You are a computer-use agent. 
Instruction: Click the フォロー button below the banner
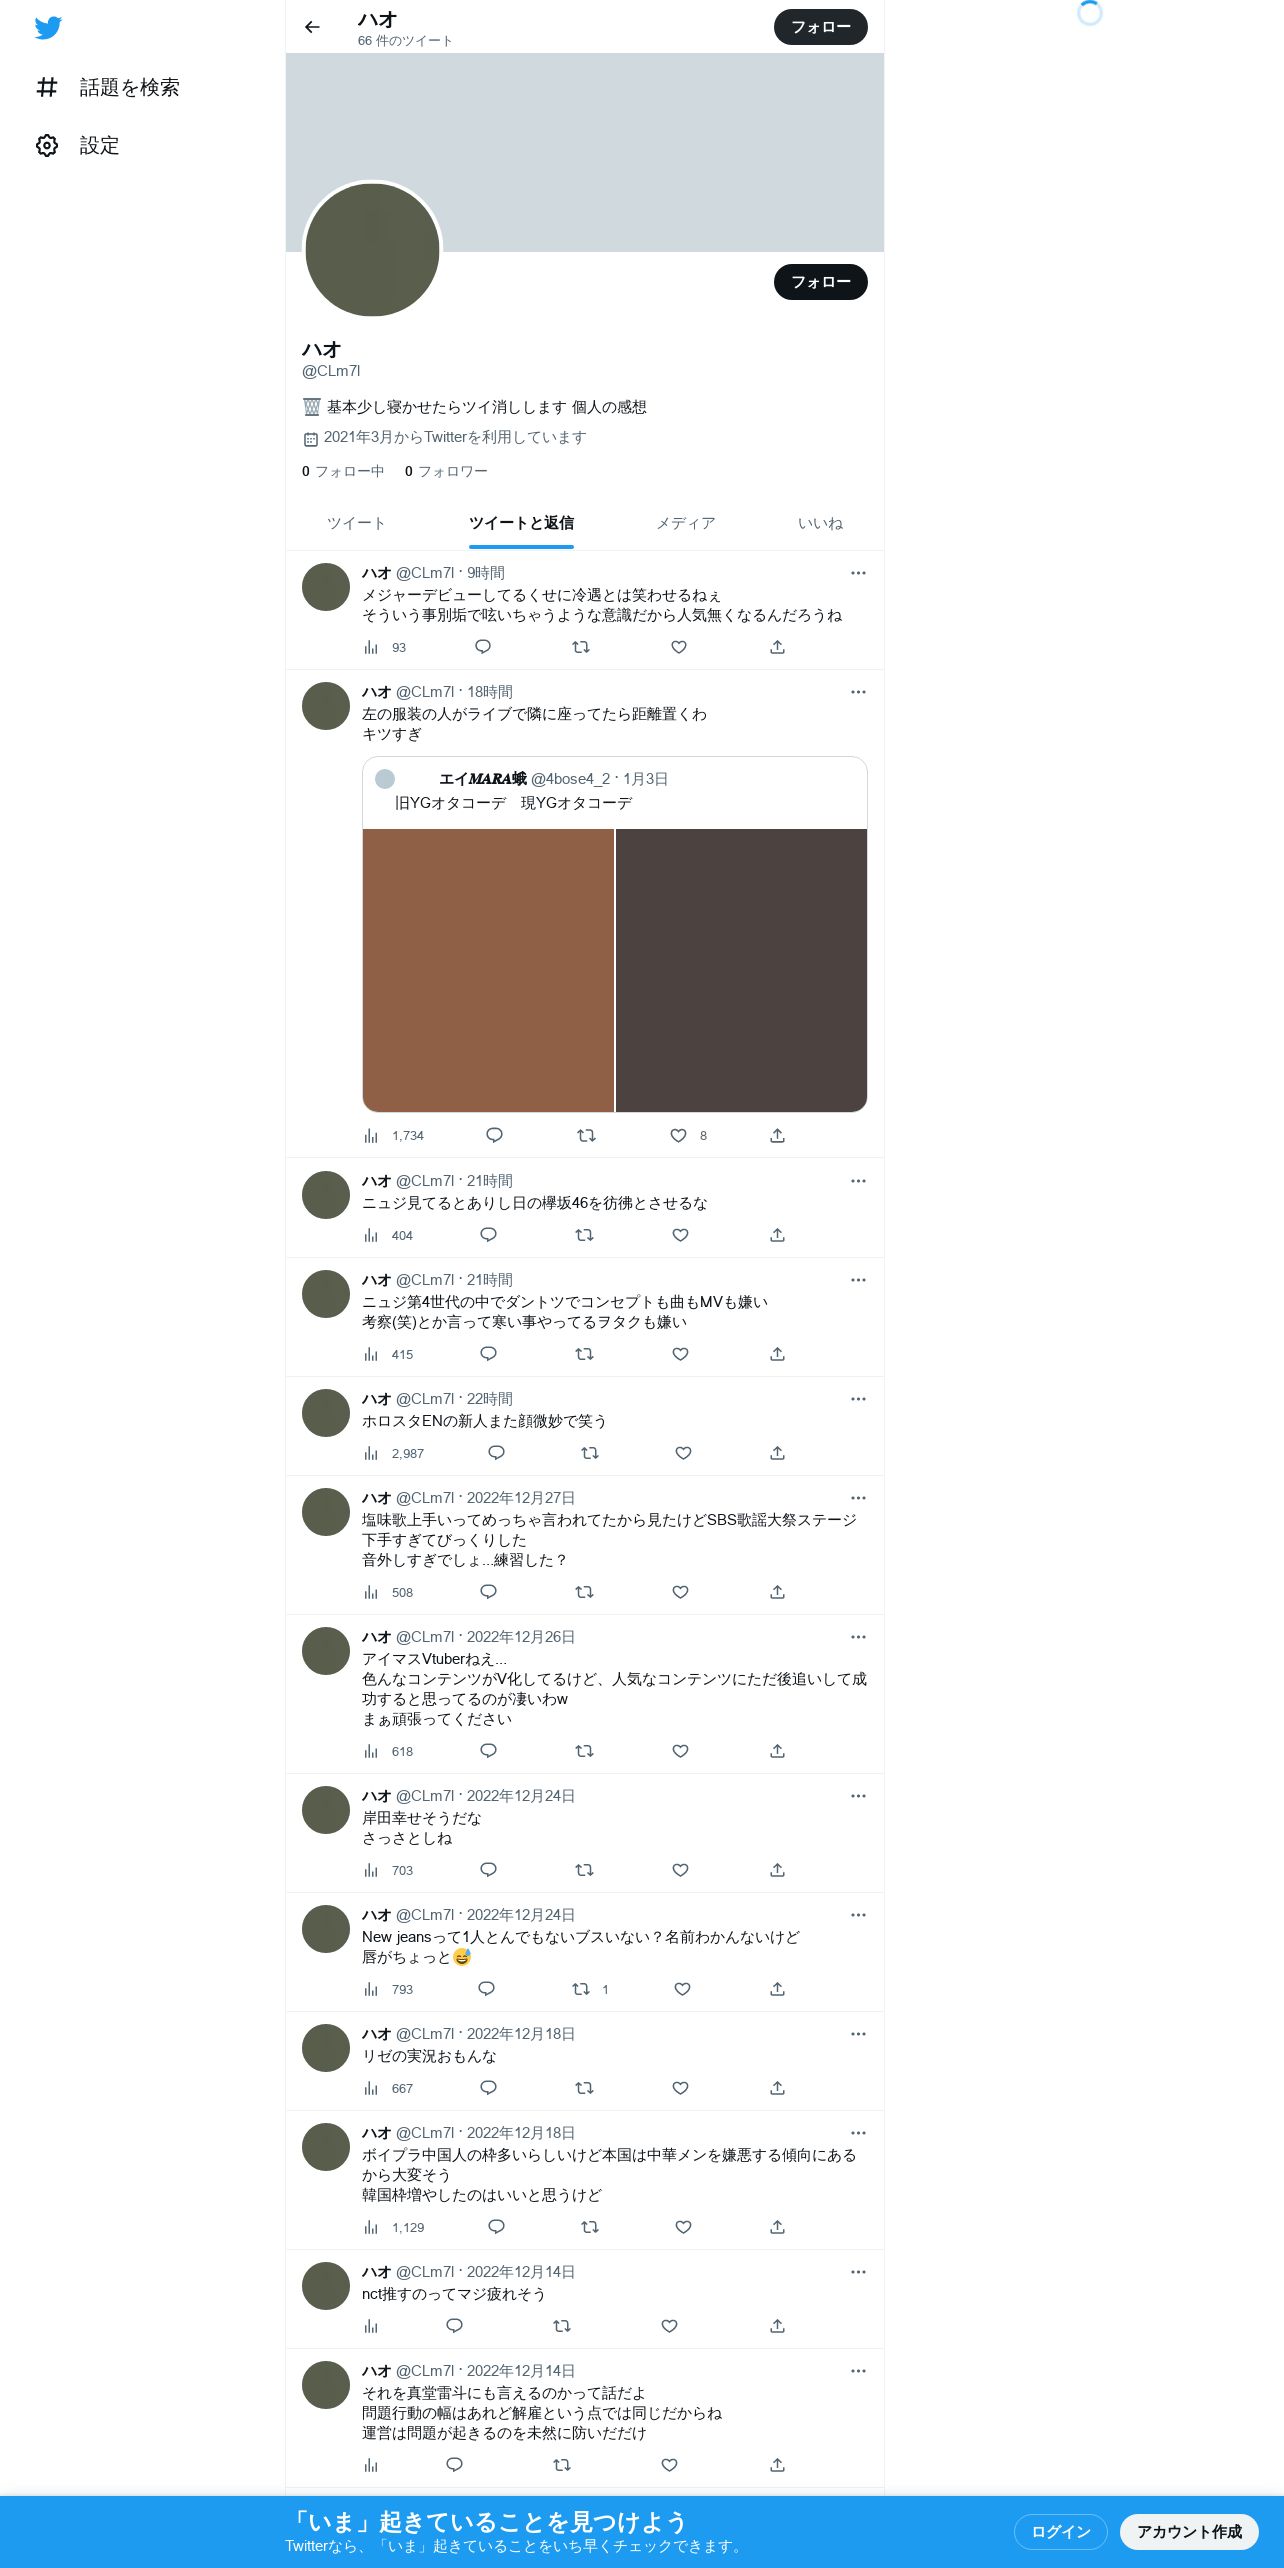click(820, 282)
